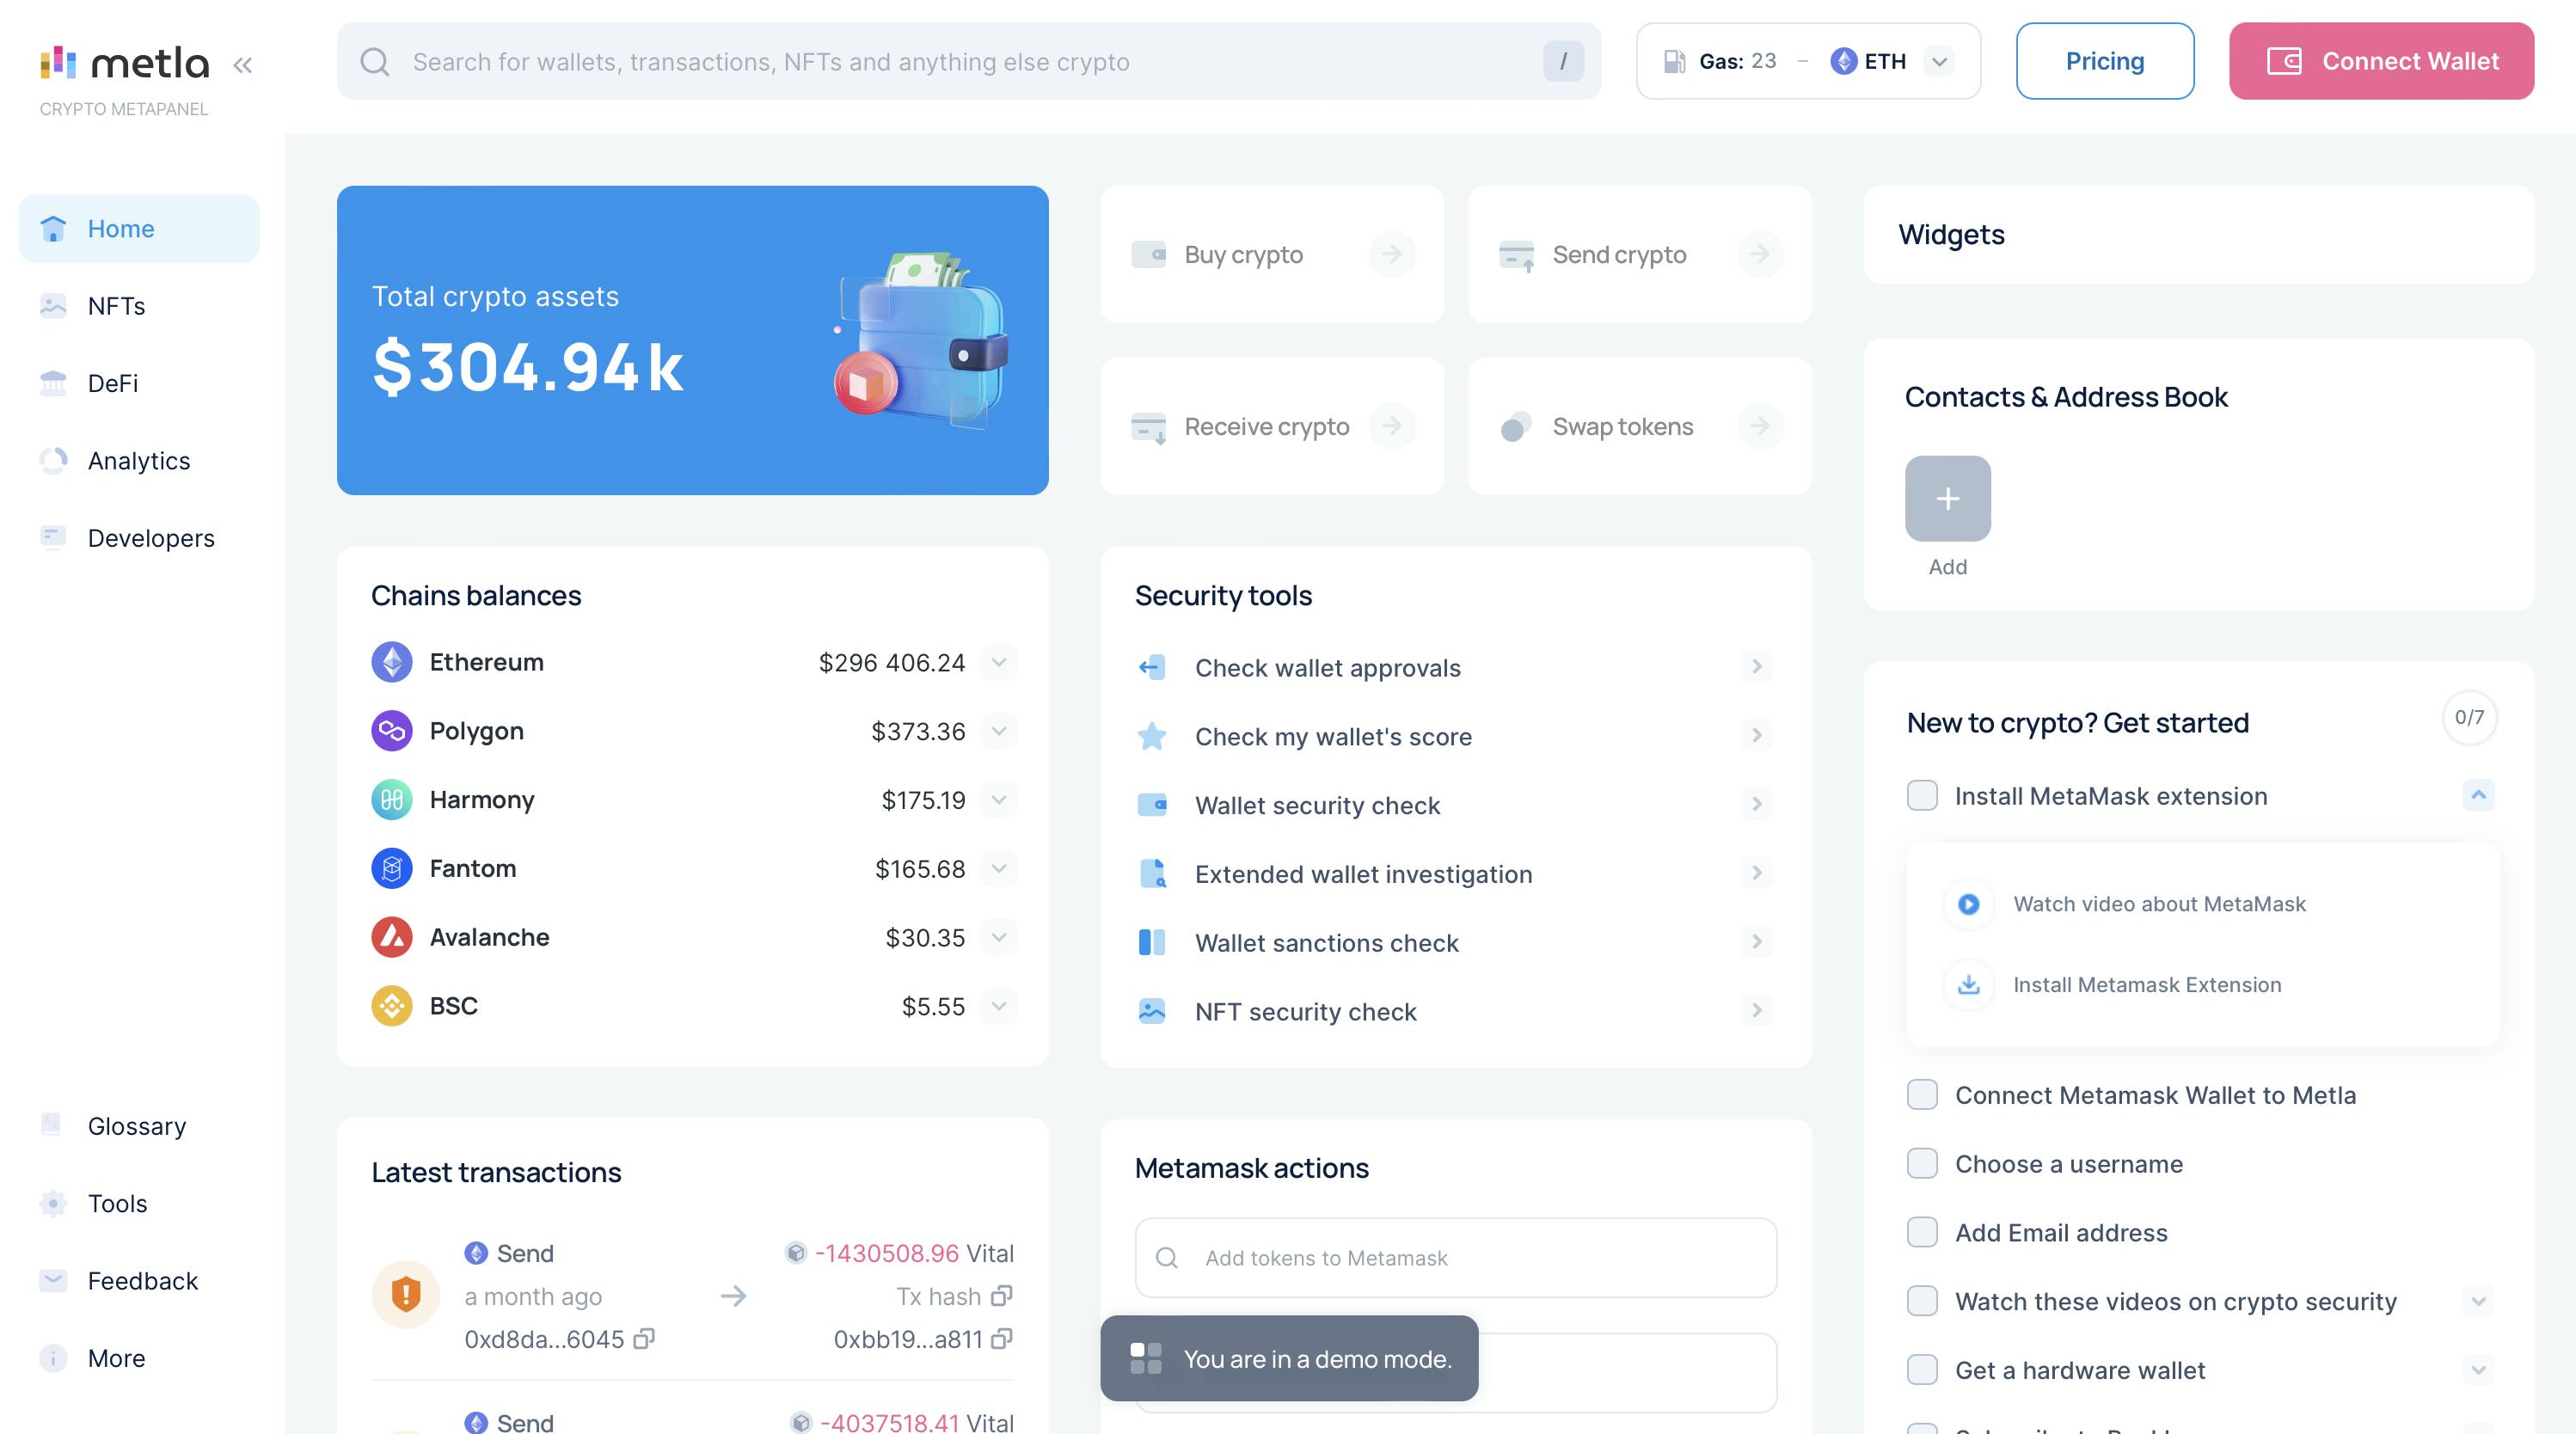Expand the Polygon balance row
This screenshot has width=2576, height=1434.
998,731
